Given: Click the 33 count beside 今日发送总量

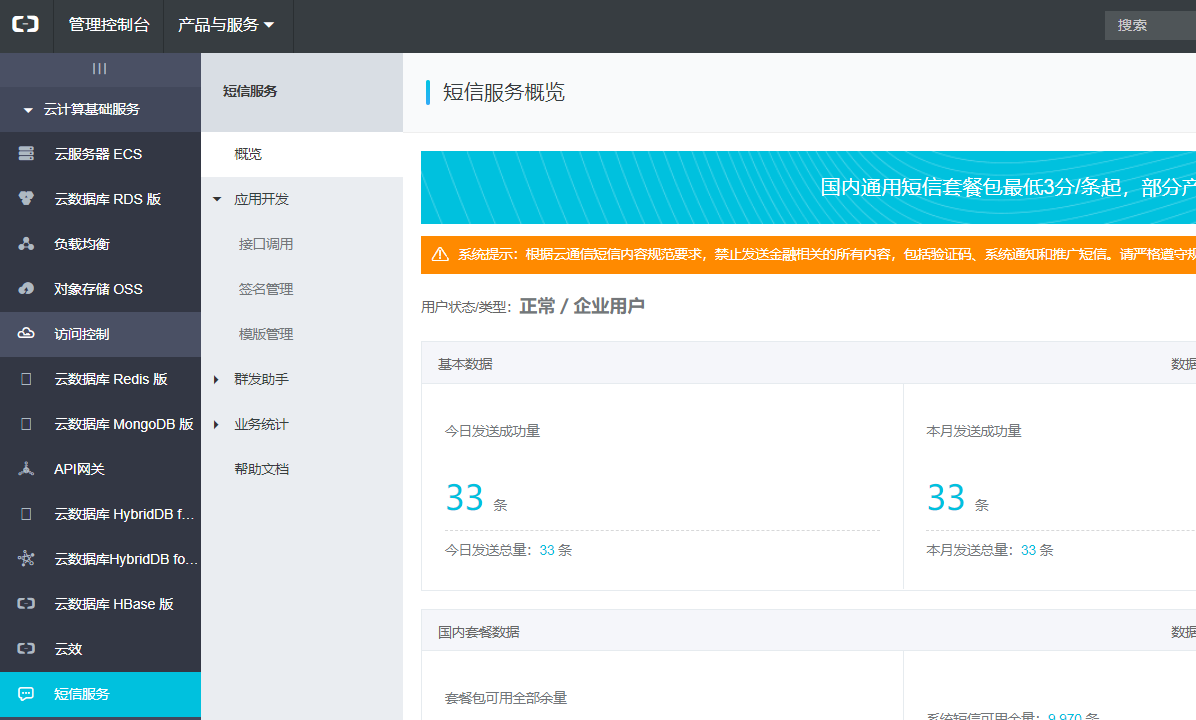Looking at the screenshot, I should point(547,550).
